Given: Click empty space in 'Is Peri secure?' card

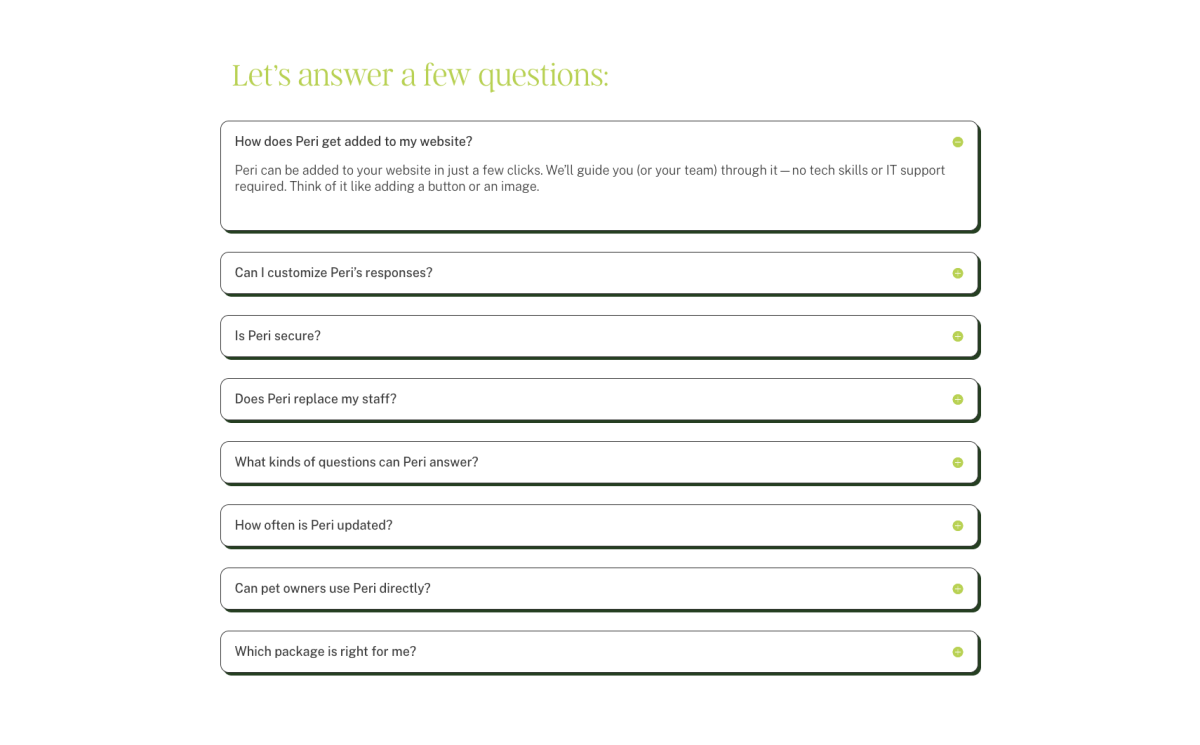Looking at the screenshot, I should tap(640, 336).
